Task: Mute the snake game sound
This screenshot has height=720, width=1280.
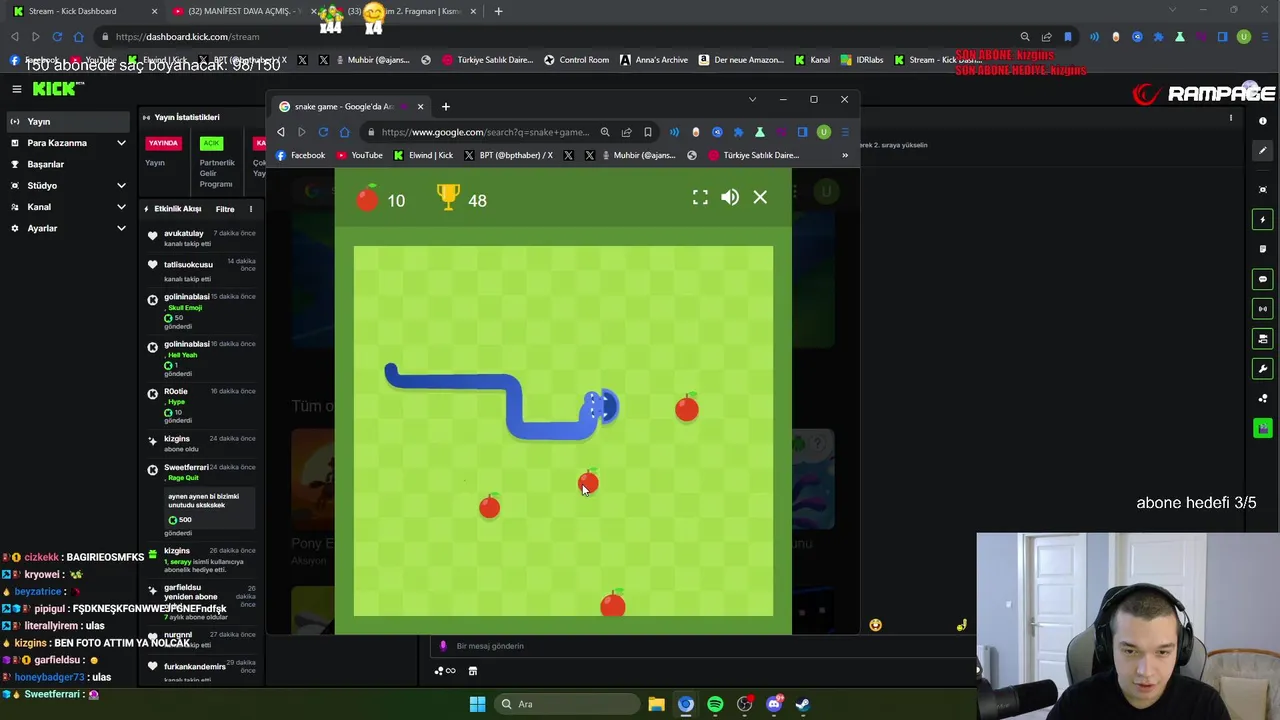Action: tap(730, 198)
